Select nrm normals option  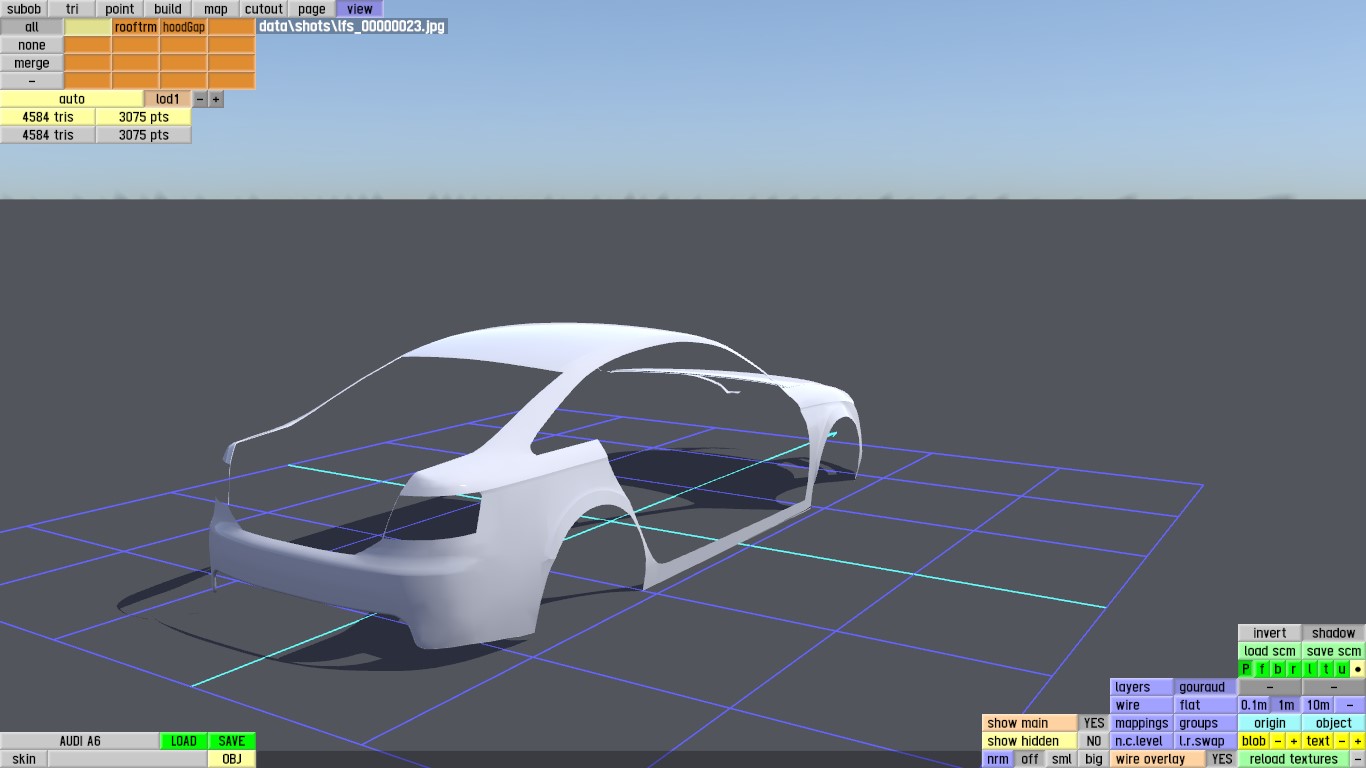click(998, 759)
